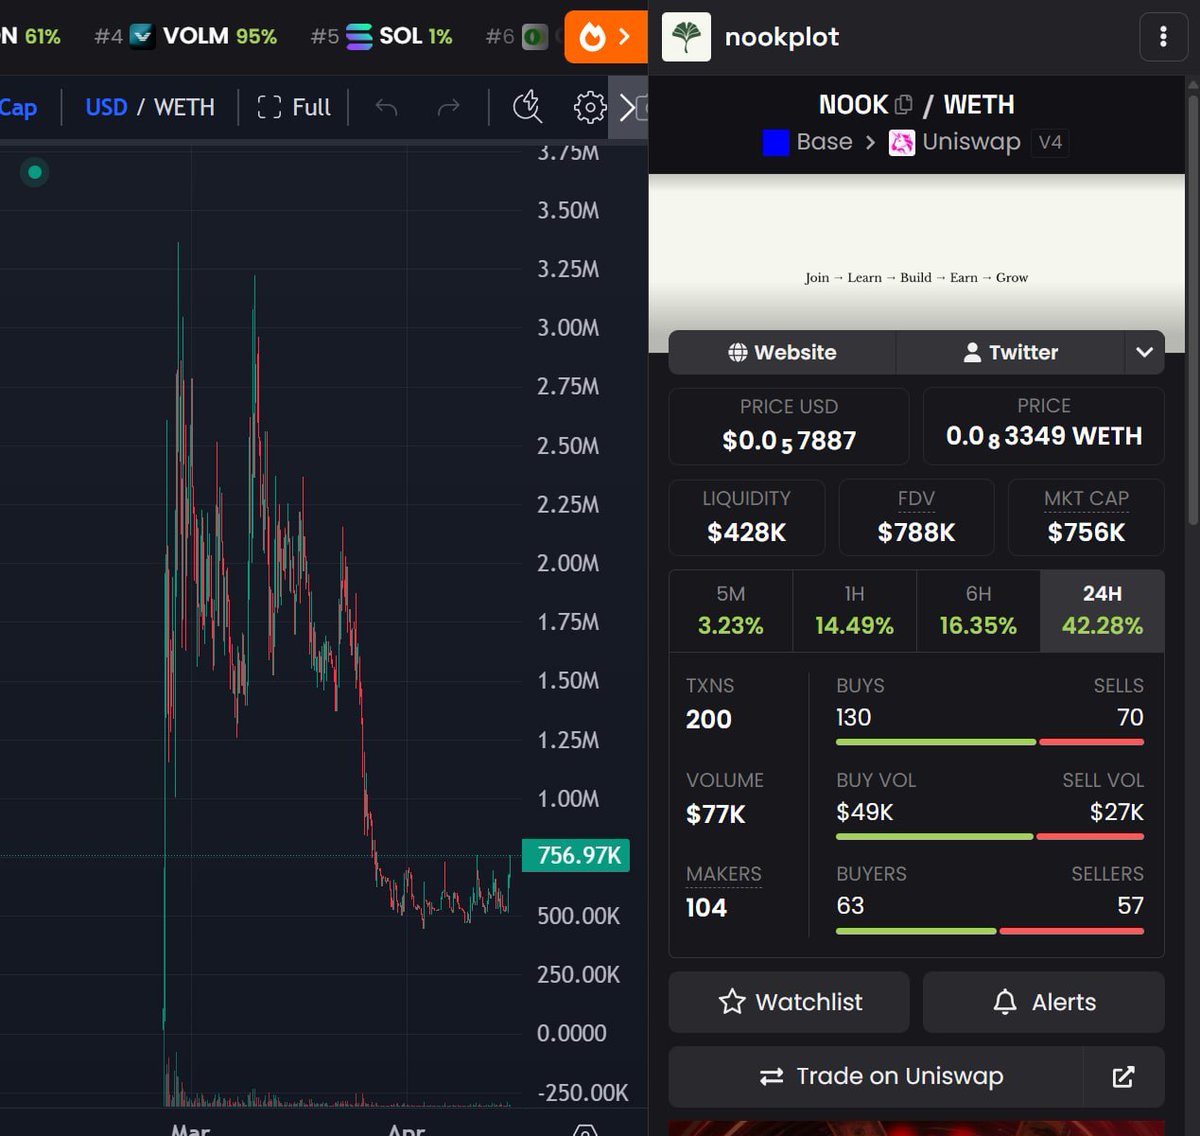Select trending token #4 VOLM
1200x1136 pixels.
pyautogui.click(x=185, y=37)
